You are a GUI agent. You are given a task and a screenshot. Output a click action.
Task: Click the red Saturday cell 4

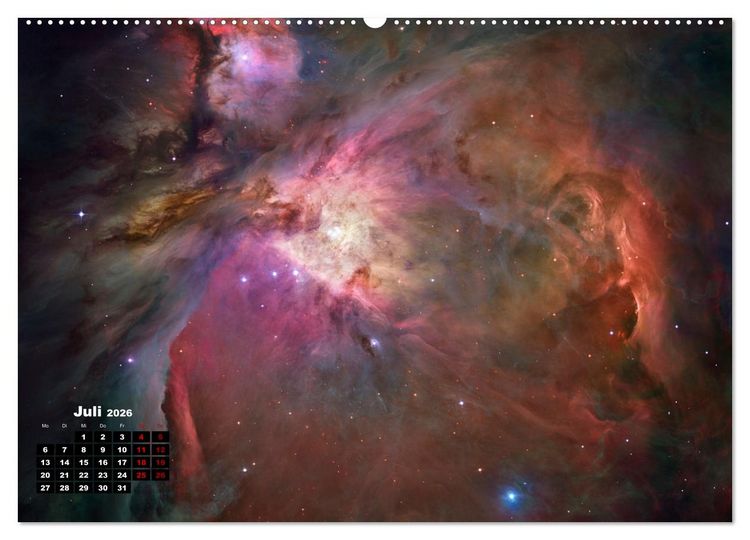point(141,437)
